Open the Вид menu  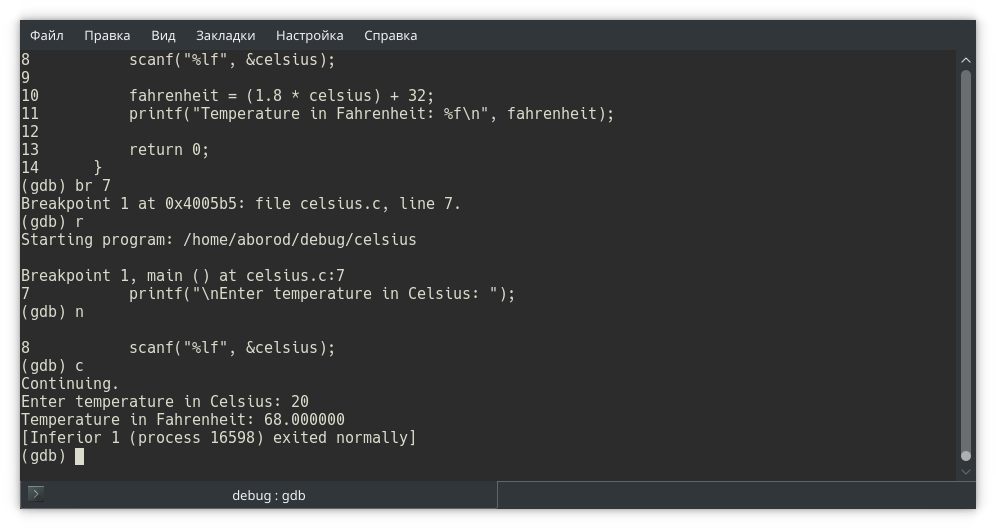[x=163, y=35]
